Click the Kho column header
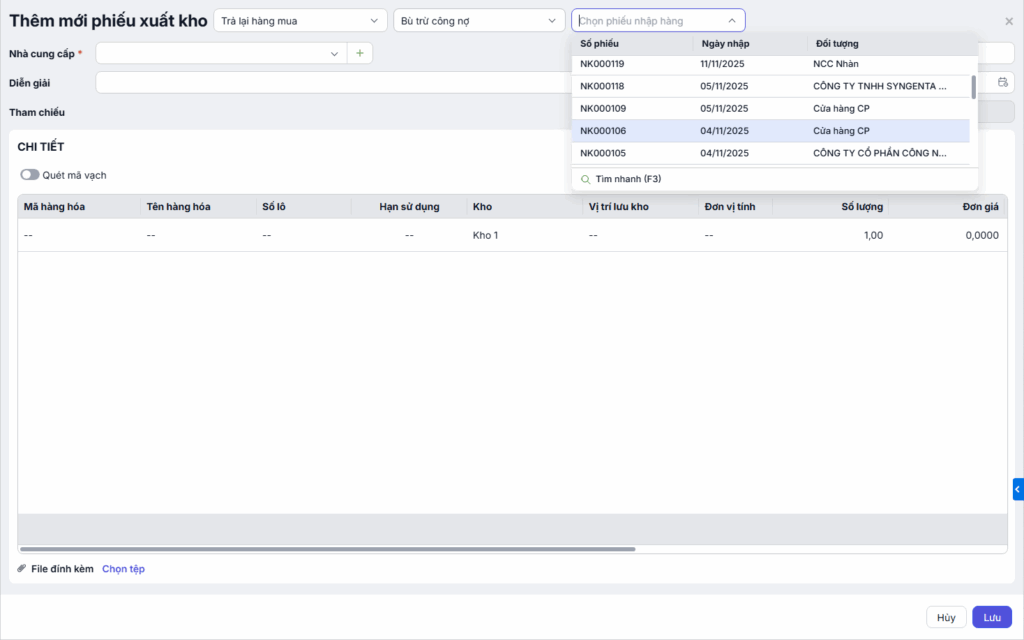1024x640 pixels. (524, 206)
